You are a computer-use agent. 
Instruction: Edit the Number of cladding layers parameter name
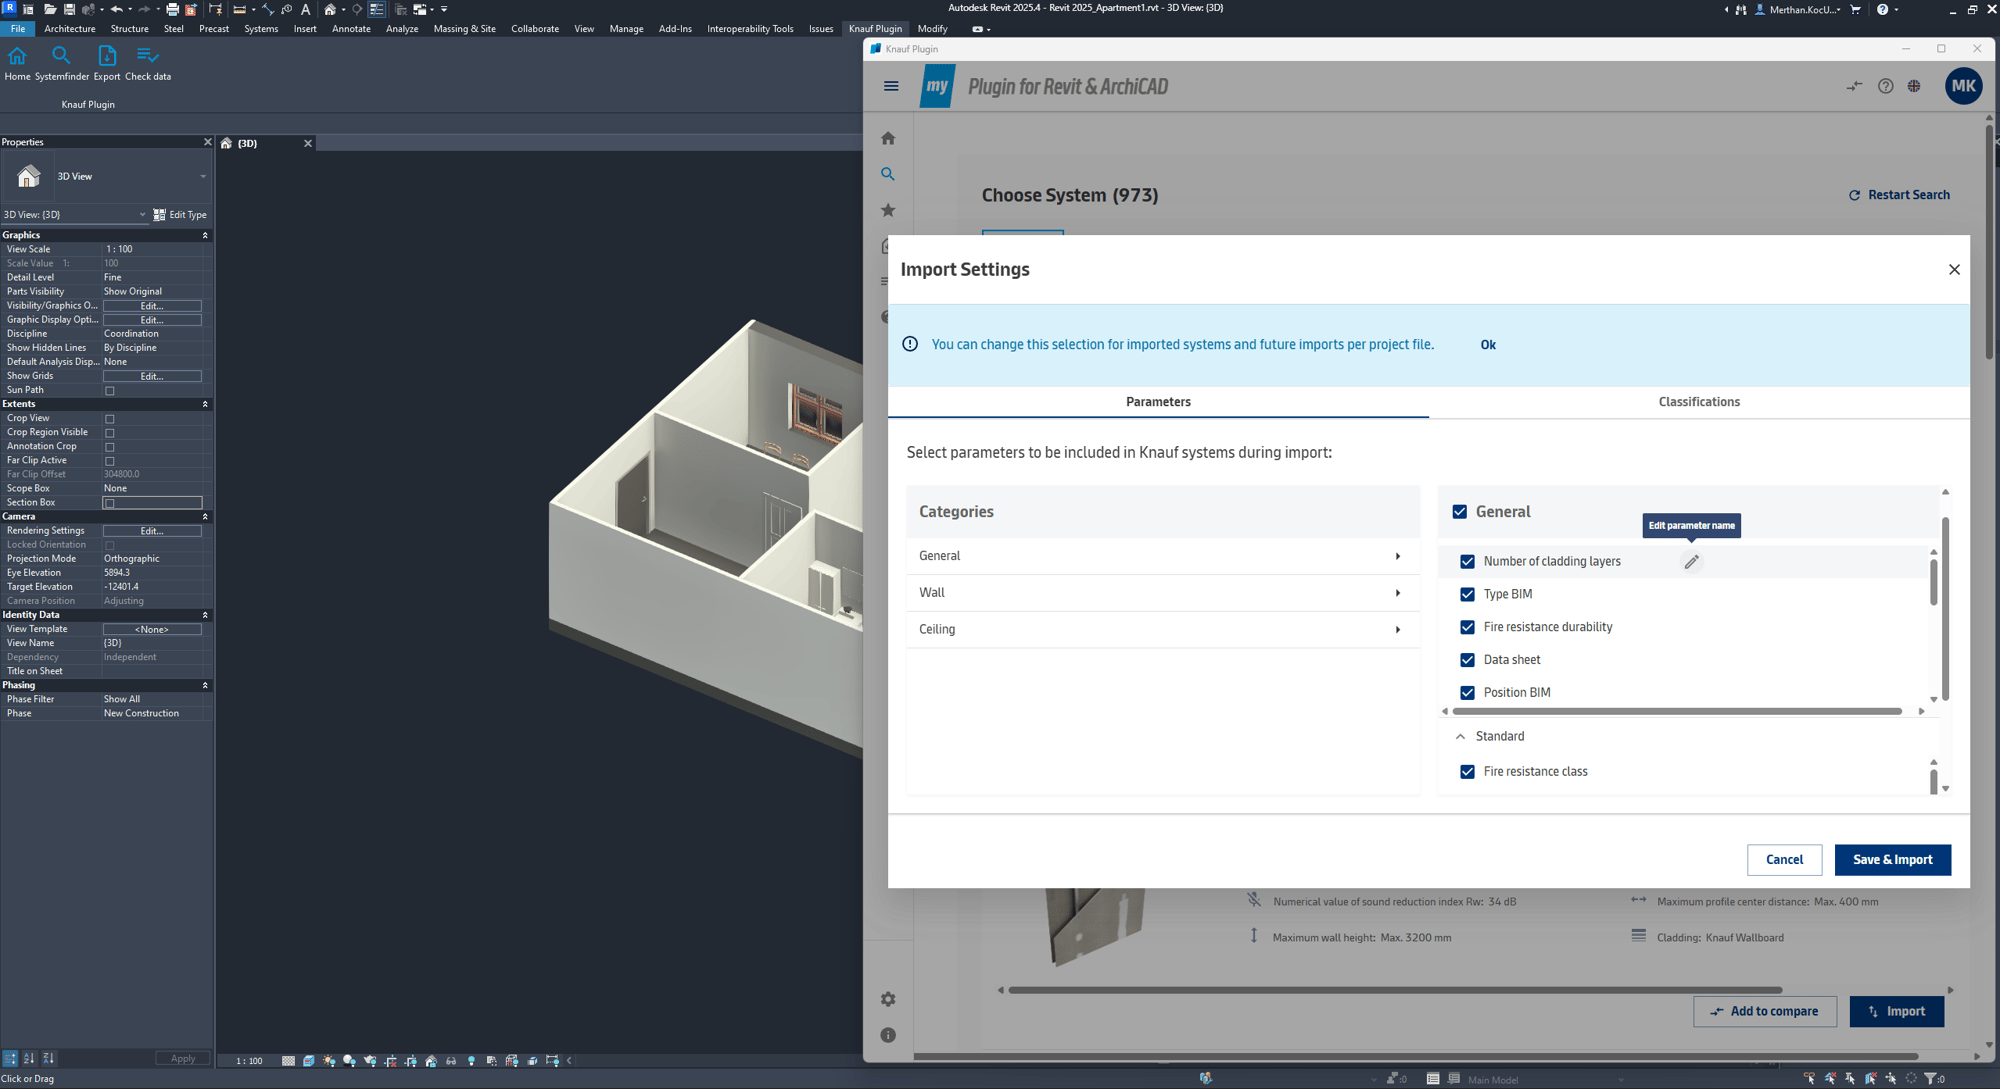(1691, 562)
